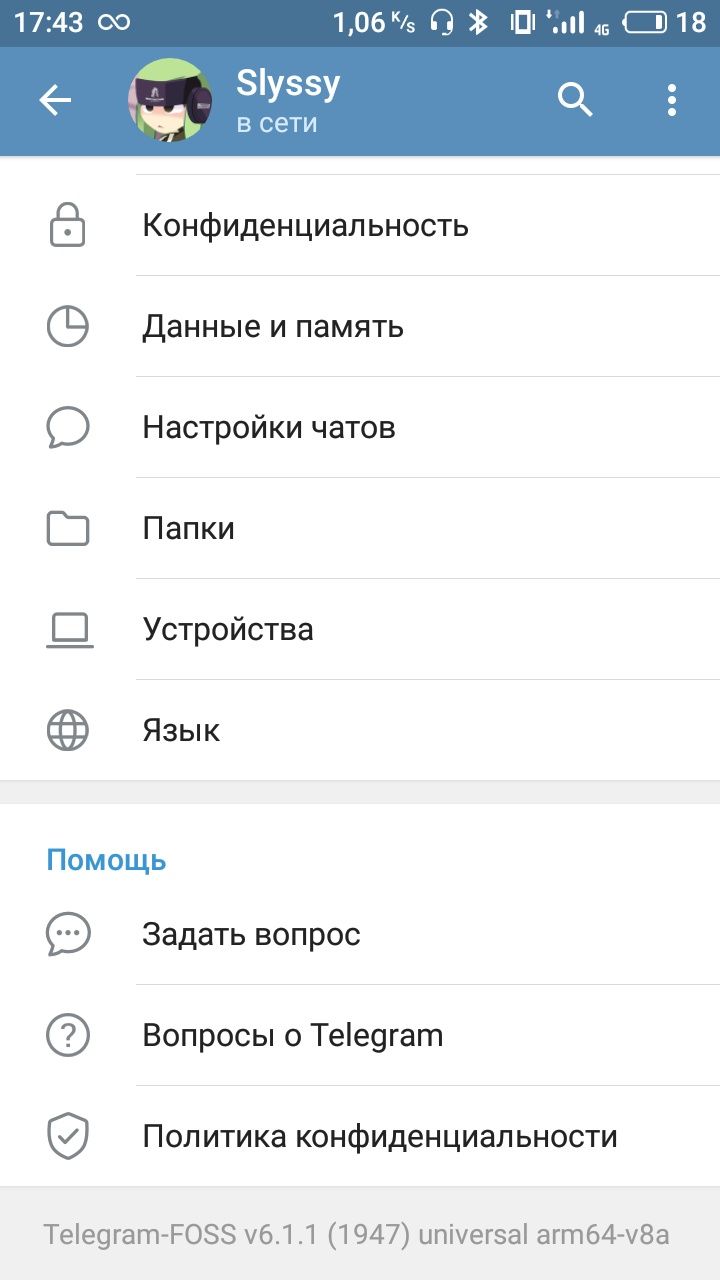Click the lock icon for privacy
This screenshot has height=1280, width=720.
68,226
